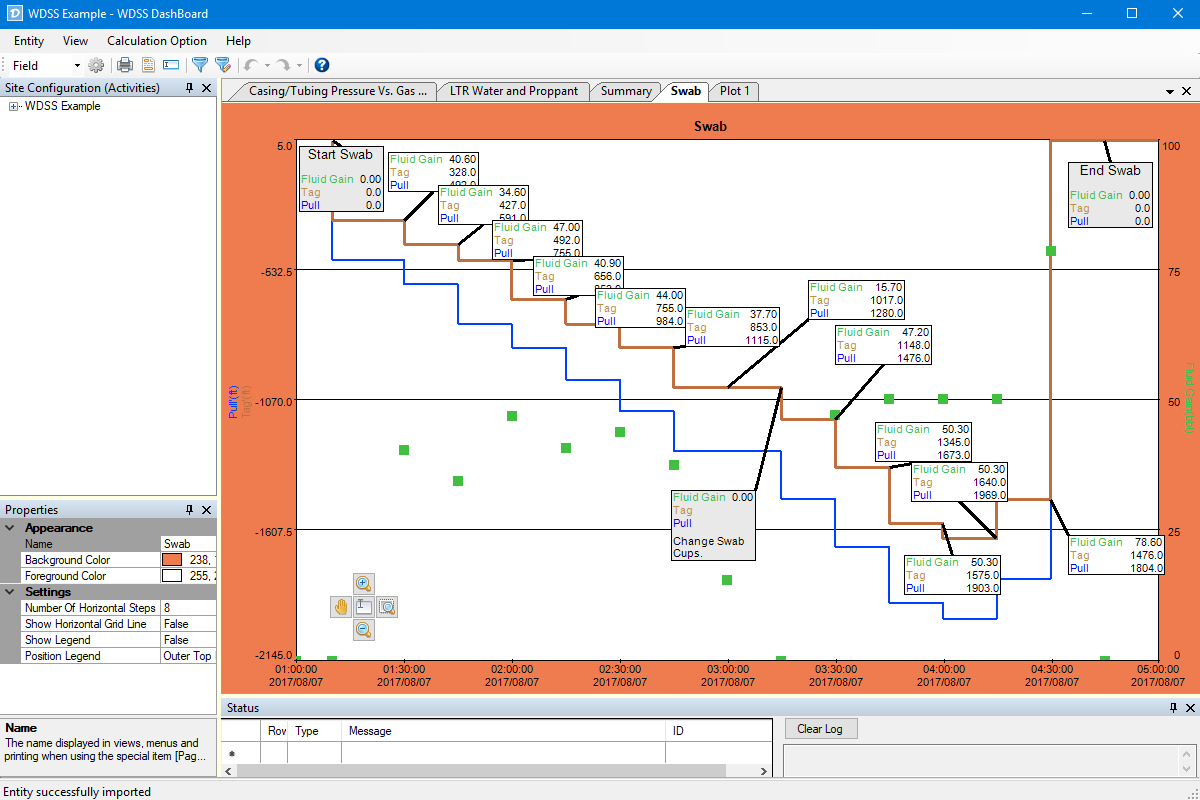Screen dimensions: 1200x800
Task: Open the Field combo box
Action: click(x=45, y=65)
